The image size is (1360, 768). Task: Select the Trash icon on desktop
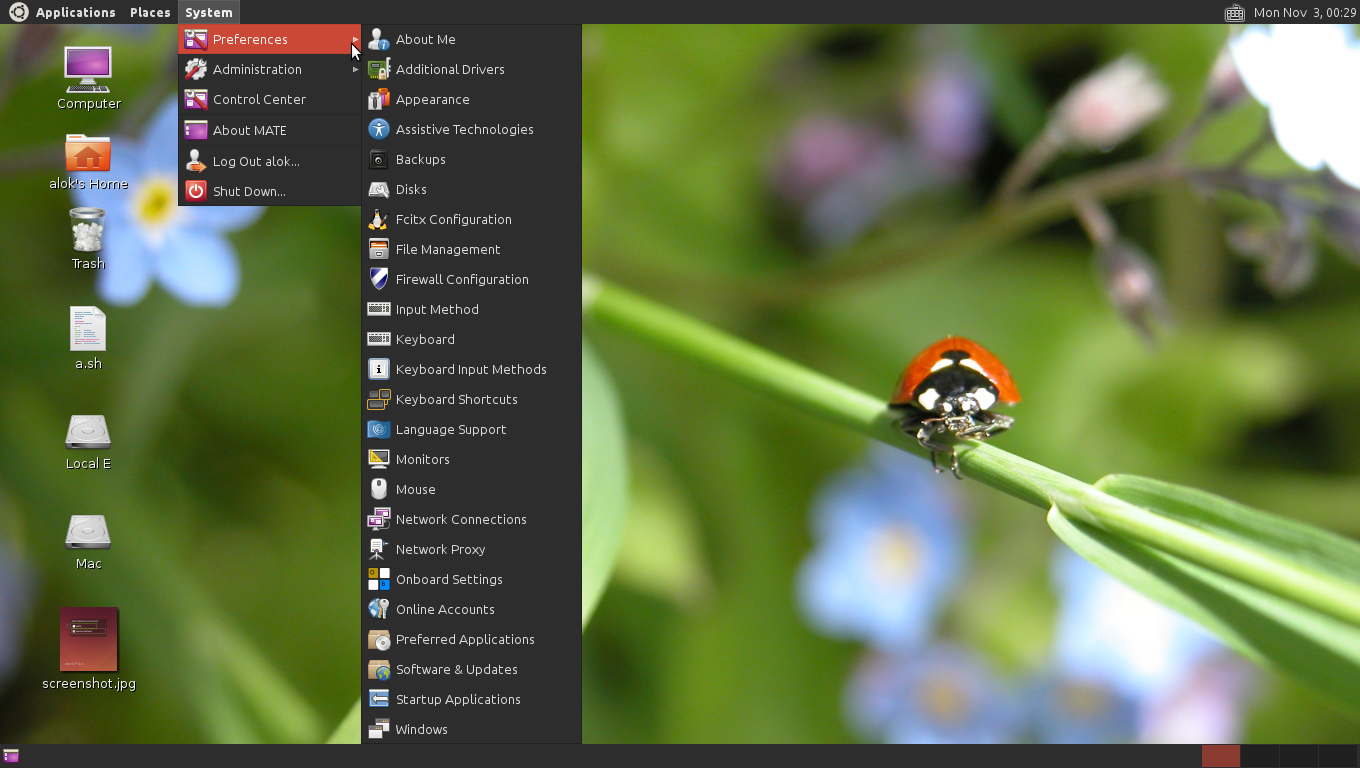88,230
